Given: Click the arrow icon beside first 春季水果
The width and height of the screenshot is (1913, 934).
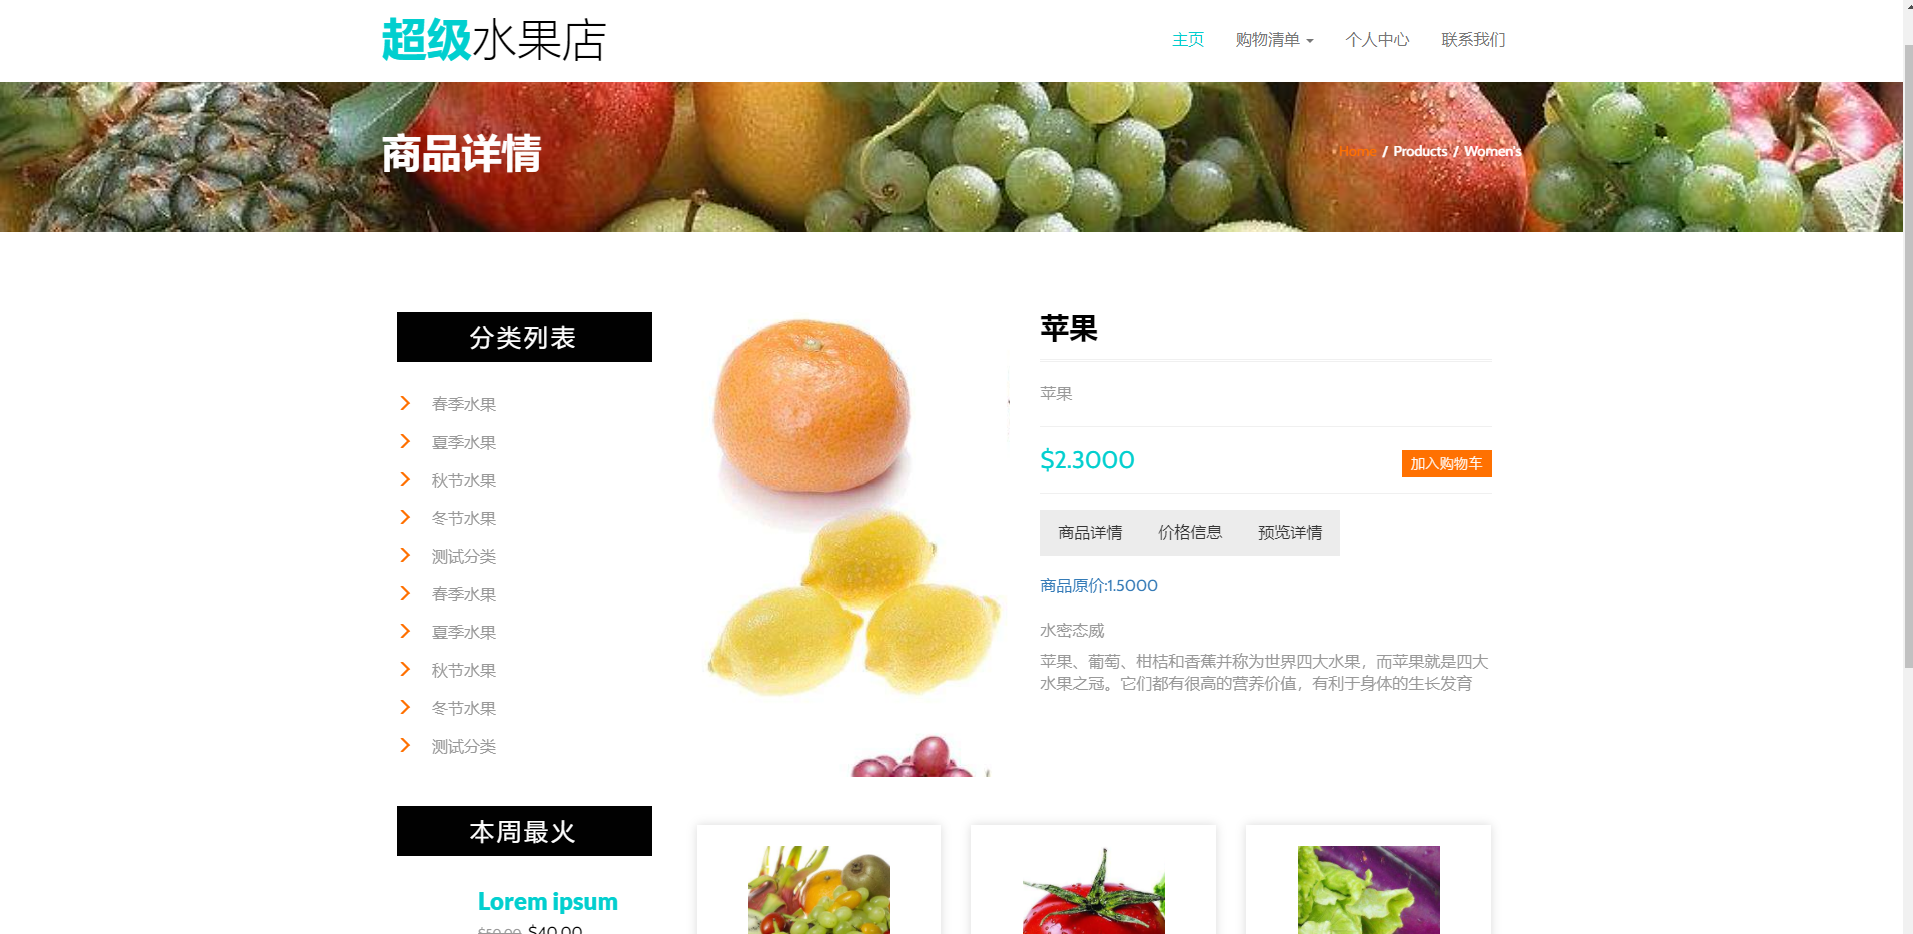Looking at the screenshot, I should (405, 403).
